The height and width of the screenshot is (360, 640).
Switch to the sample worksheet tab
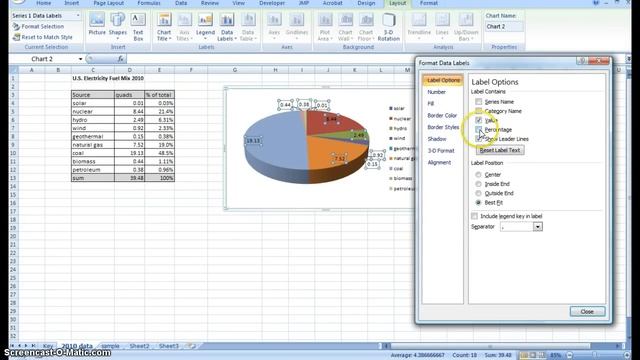(x=110, y=346)
